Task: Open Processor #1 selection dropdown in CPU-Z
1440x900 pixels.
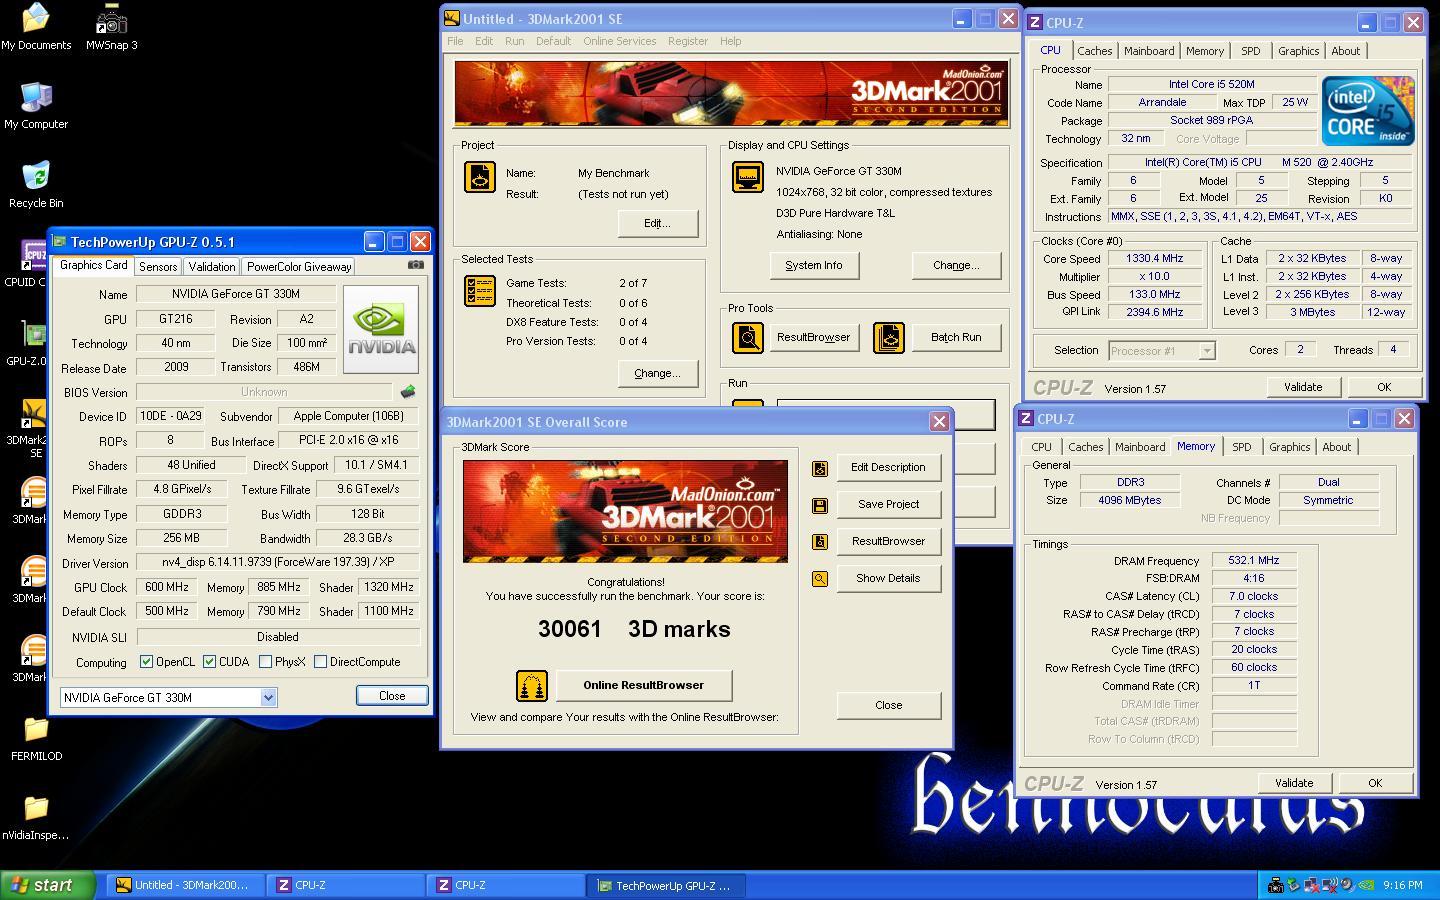Action: (1162, 350)
